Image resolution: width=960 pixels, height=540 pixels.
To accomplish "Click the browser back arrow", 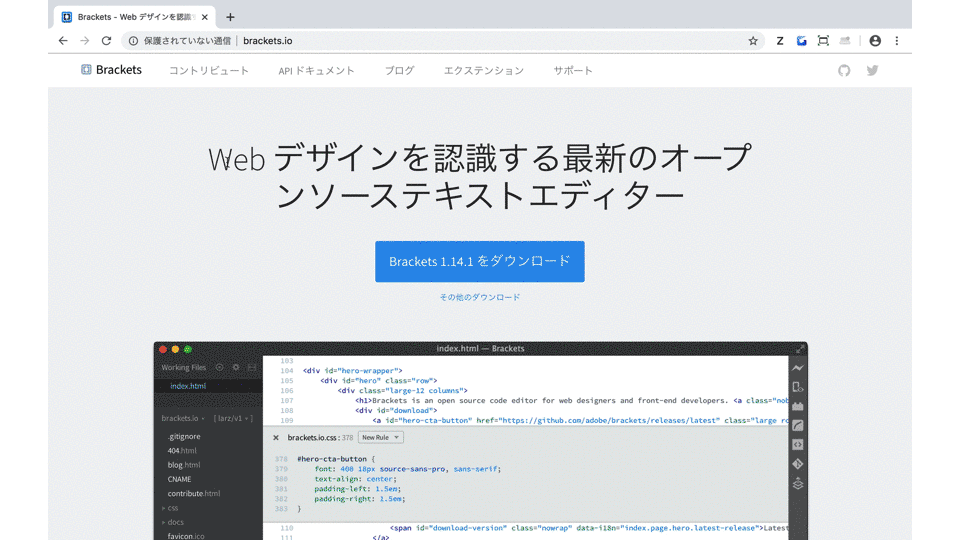I will pos(63,40).
